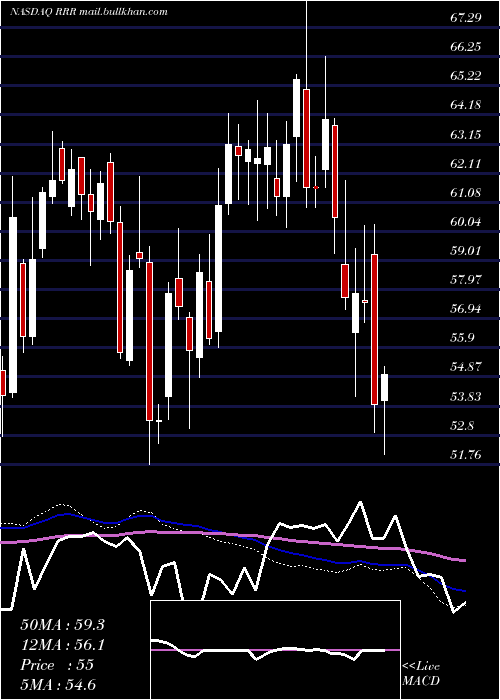Click the 5MA : 54.6 readout
Screen dimensions: 500x700
(x=58, y=685)
